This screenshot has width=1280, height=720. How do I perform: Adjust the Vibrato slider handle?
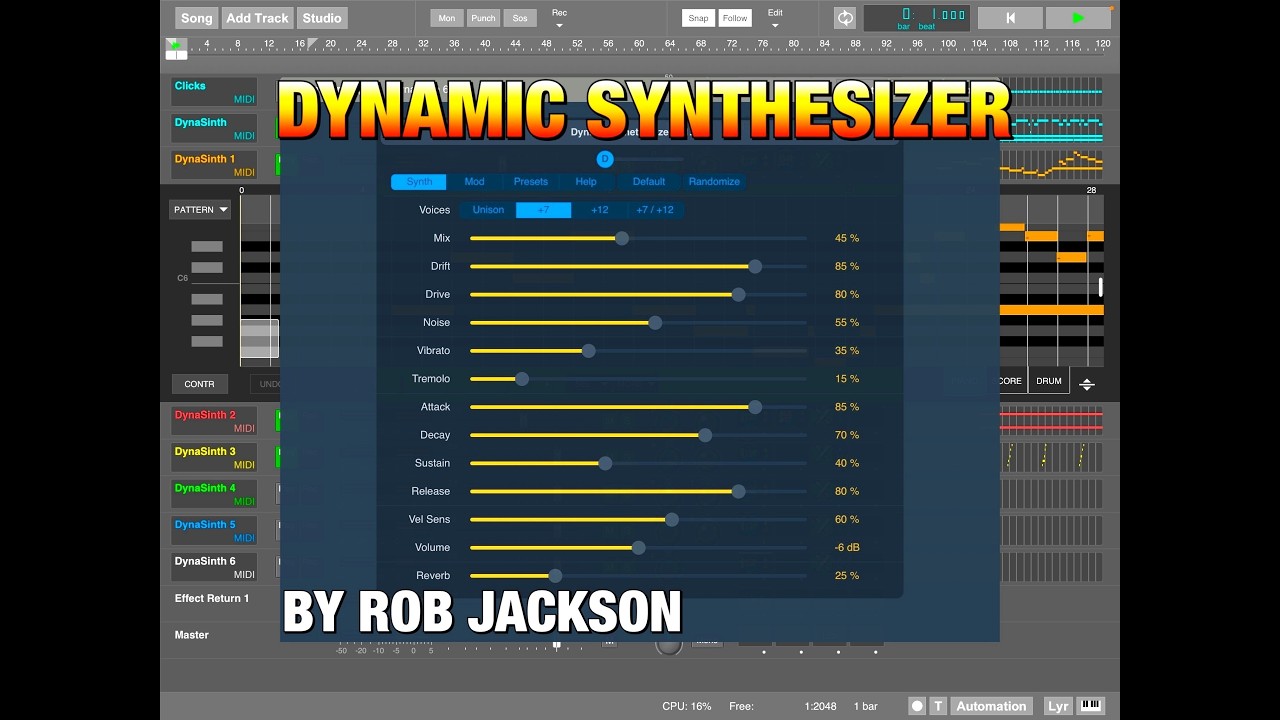click(x=589, y=350)
